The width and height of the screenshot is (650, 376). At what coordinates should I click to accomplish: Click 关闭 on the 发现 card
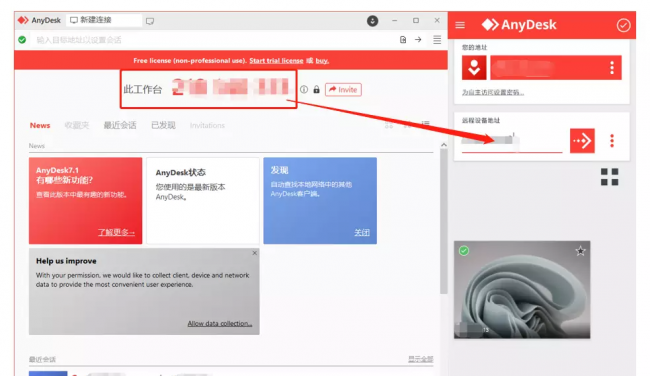pos(362,233)
